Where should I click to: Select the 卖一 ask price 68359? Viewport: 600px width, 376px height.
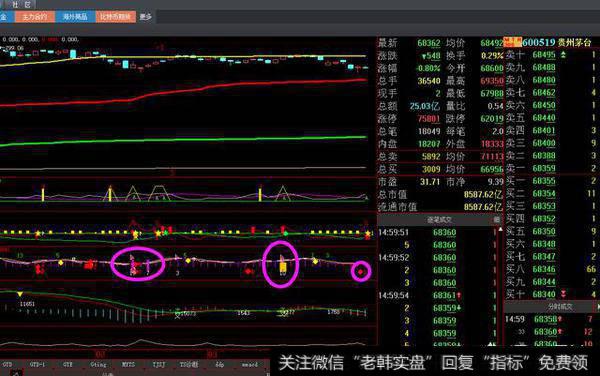click(x=544, y=168)
